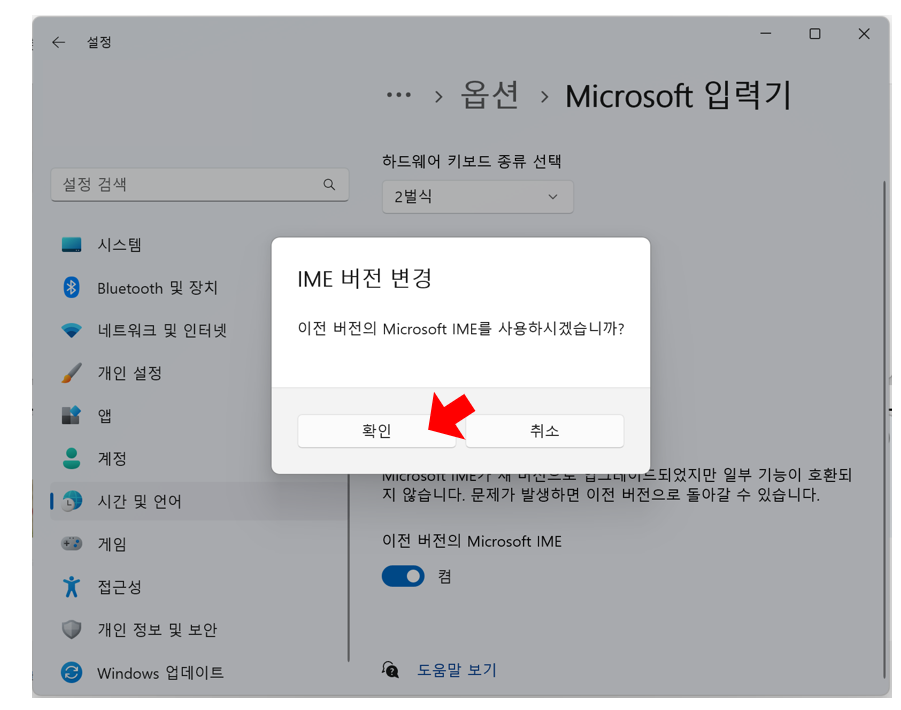Open 시스템 settings icon
Image resolution: width=901 pixels, height=710 pixels.
point(71,245)
